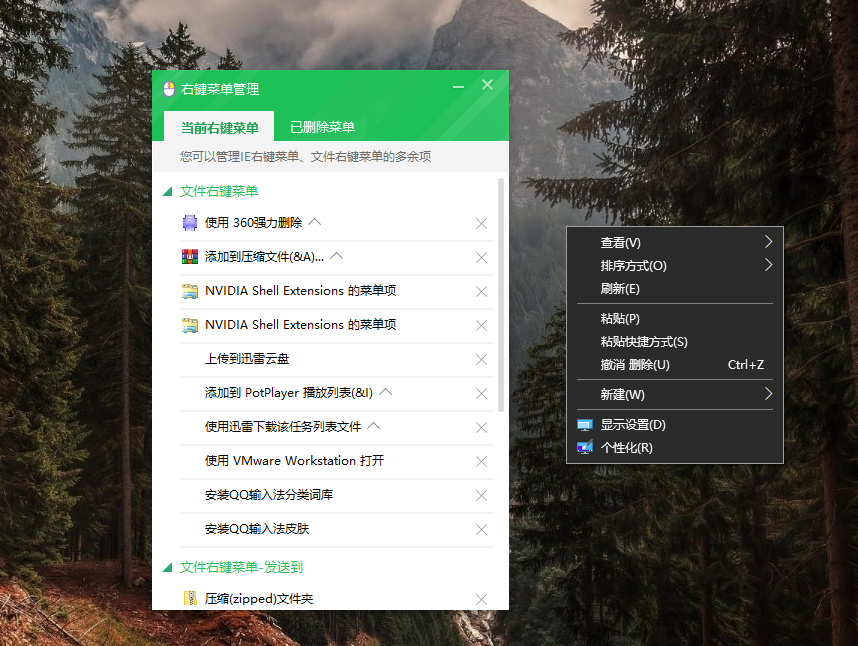The height and width of the screenshot is (646, 858).
Task: Collapse the 文件右键菜单-发送到 section triangle
Action: point(168,568)
